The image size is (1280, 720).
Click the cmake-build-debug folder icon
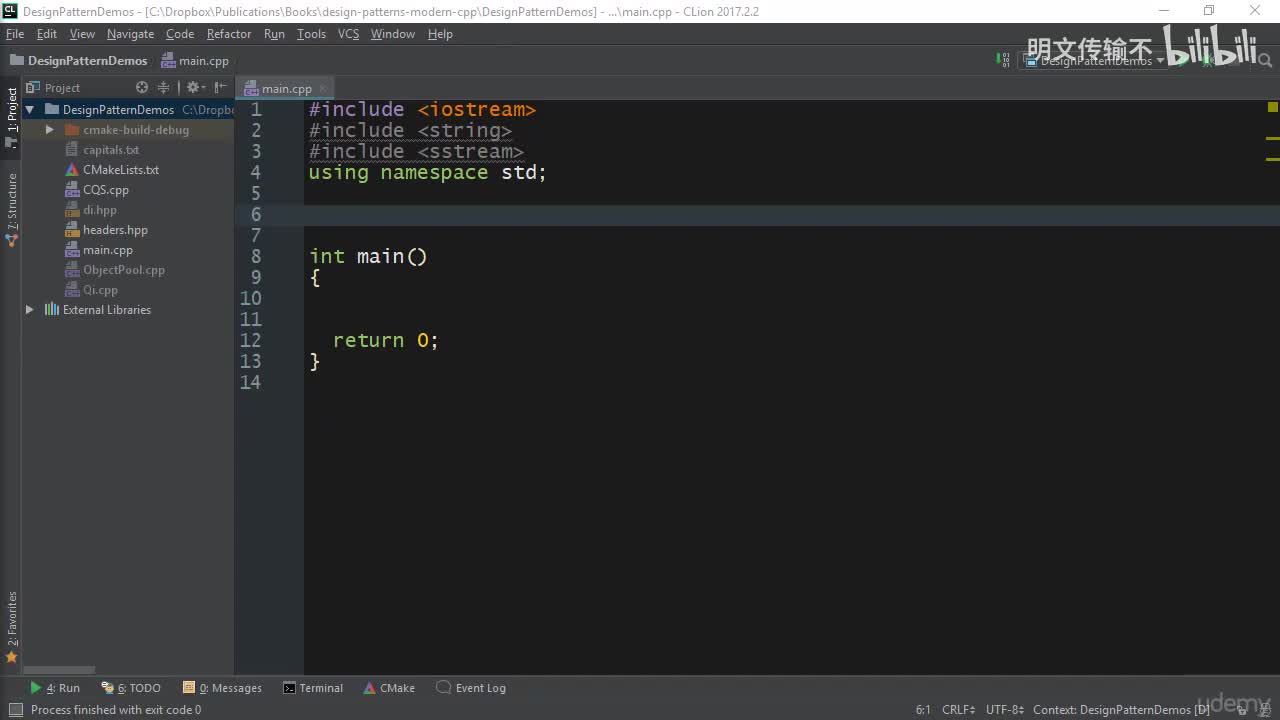[72, 130]
